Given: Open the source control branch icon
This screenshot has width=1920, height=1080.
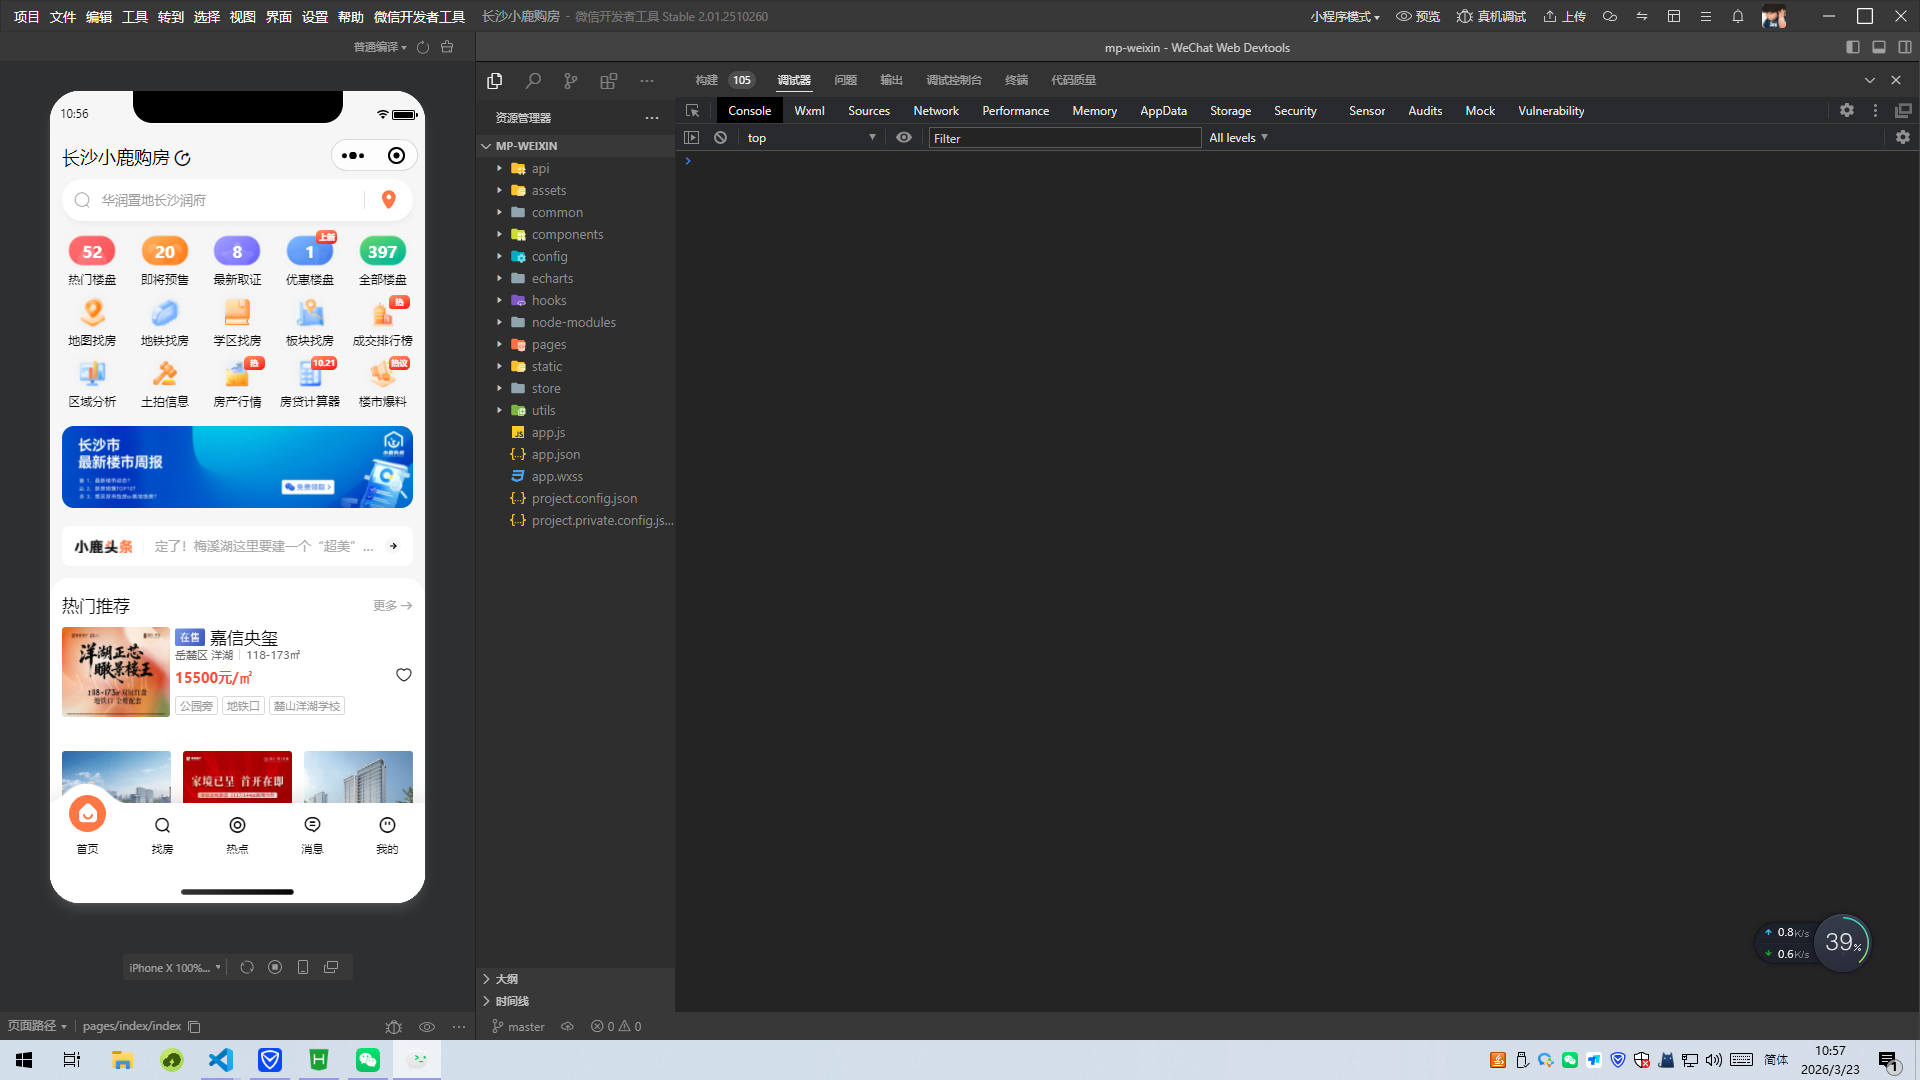Looking at the screenshot, I should pyautogui.click(x=570, y=81).
